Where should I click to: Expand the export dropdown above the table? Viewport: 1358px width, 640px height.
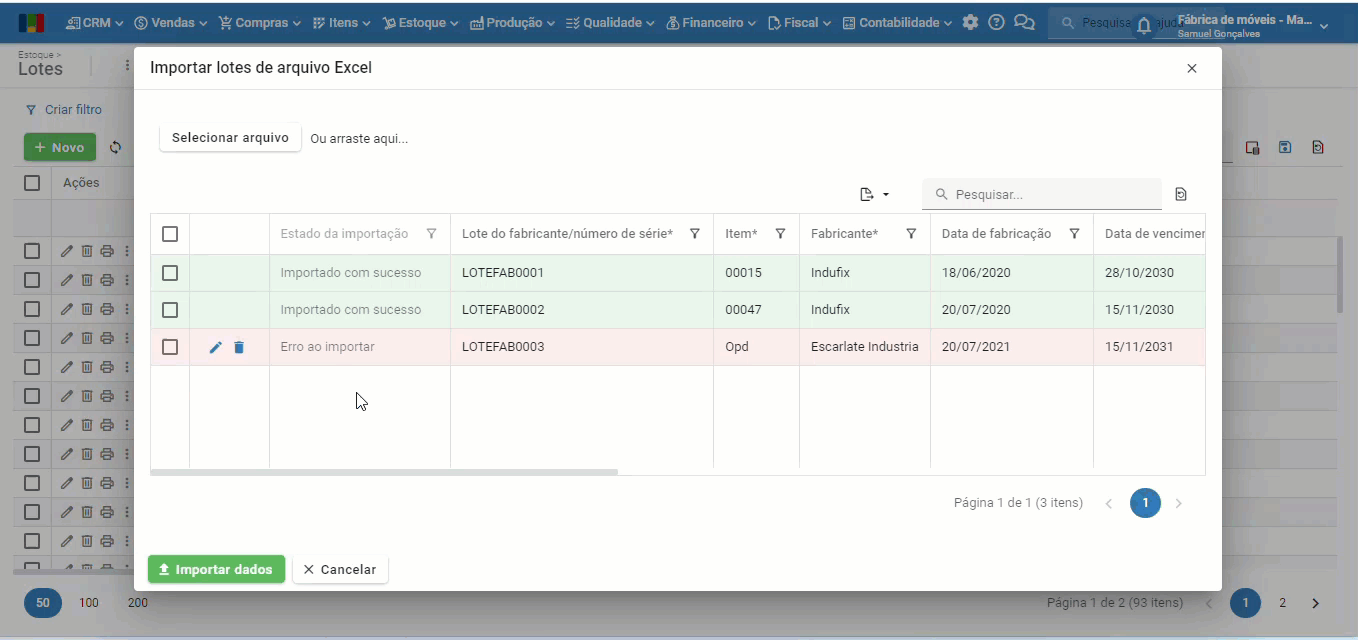point(875,195)
